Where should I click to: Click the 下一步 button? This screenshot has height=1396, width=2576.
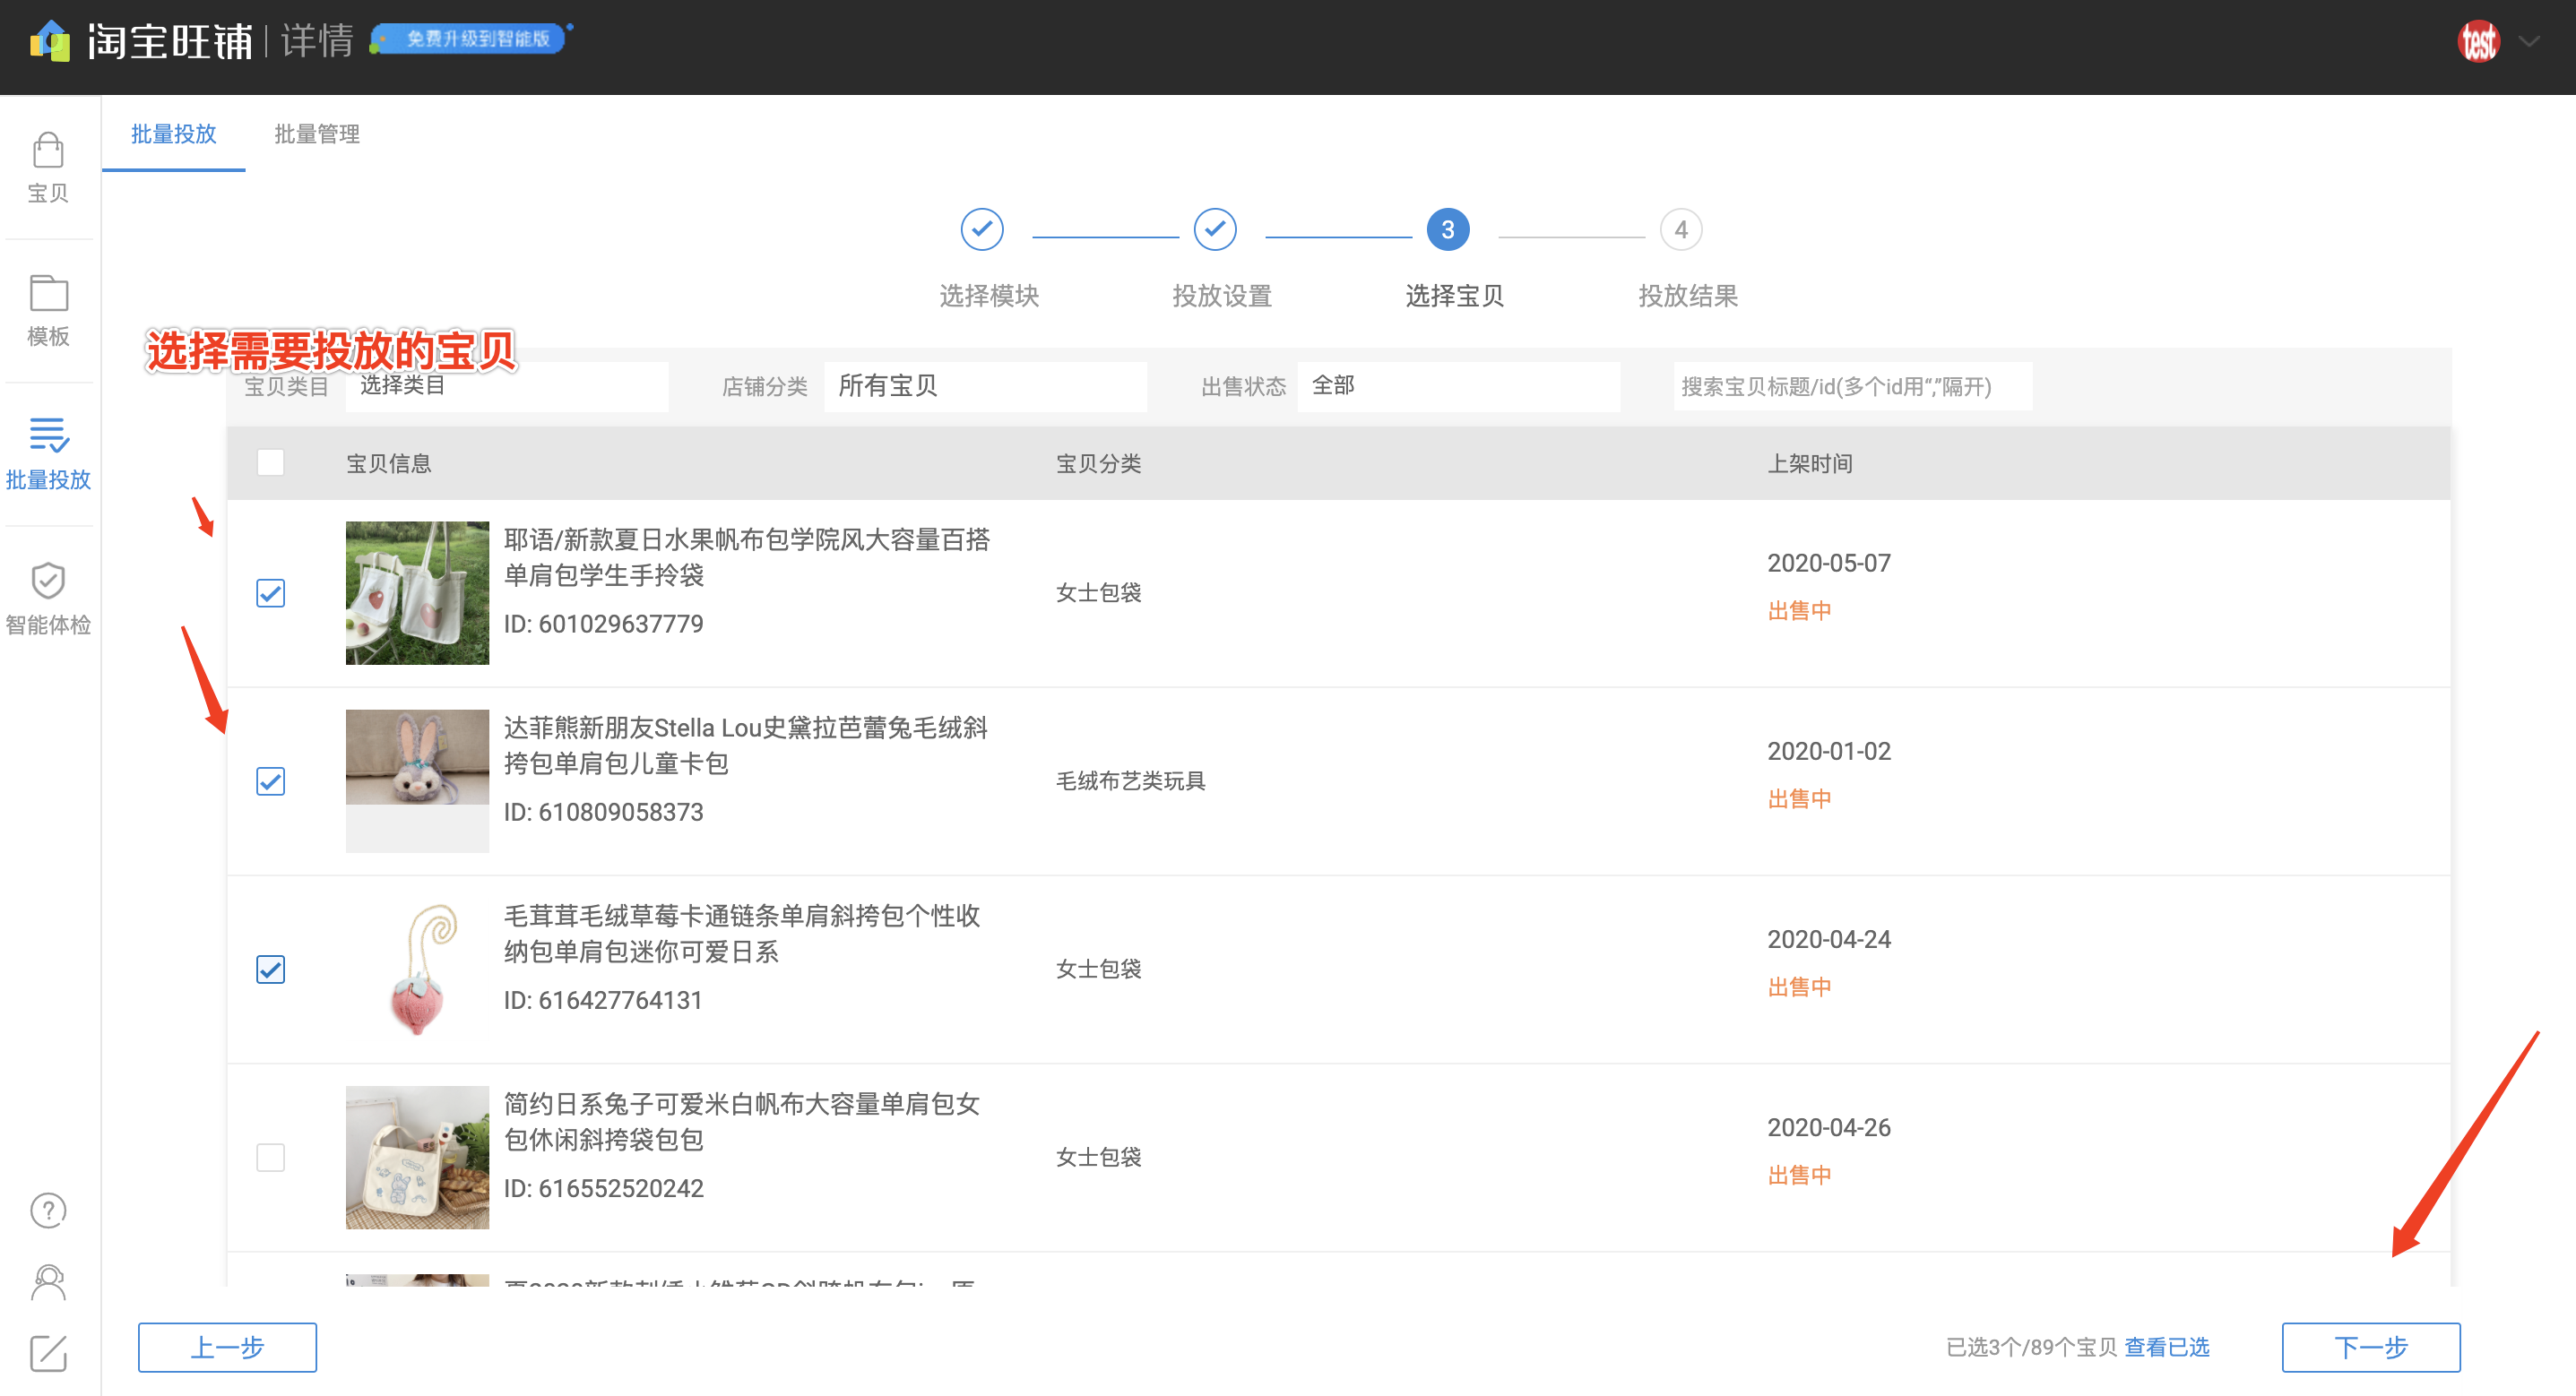point(2370,1347)
